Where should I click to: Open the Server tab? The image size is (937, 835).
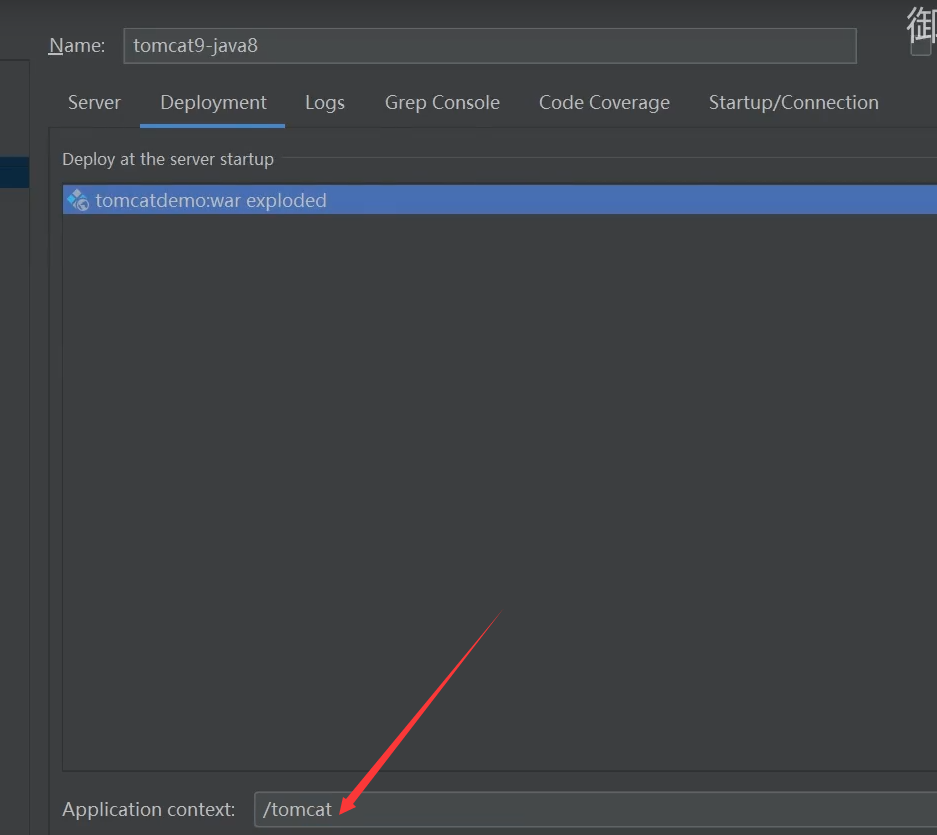point(94,102)
